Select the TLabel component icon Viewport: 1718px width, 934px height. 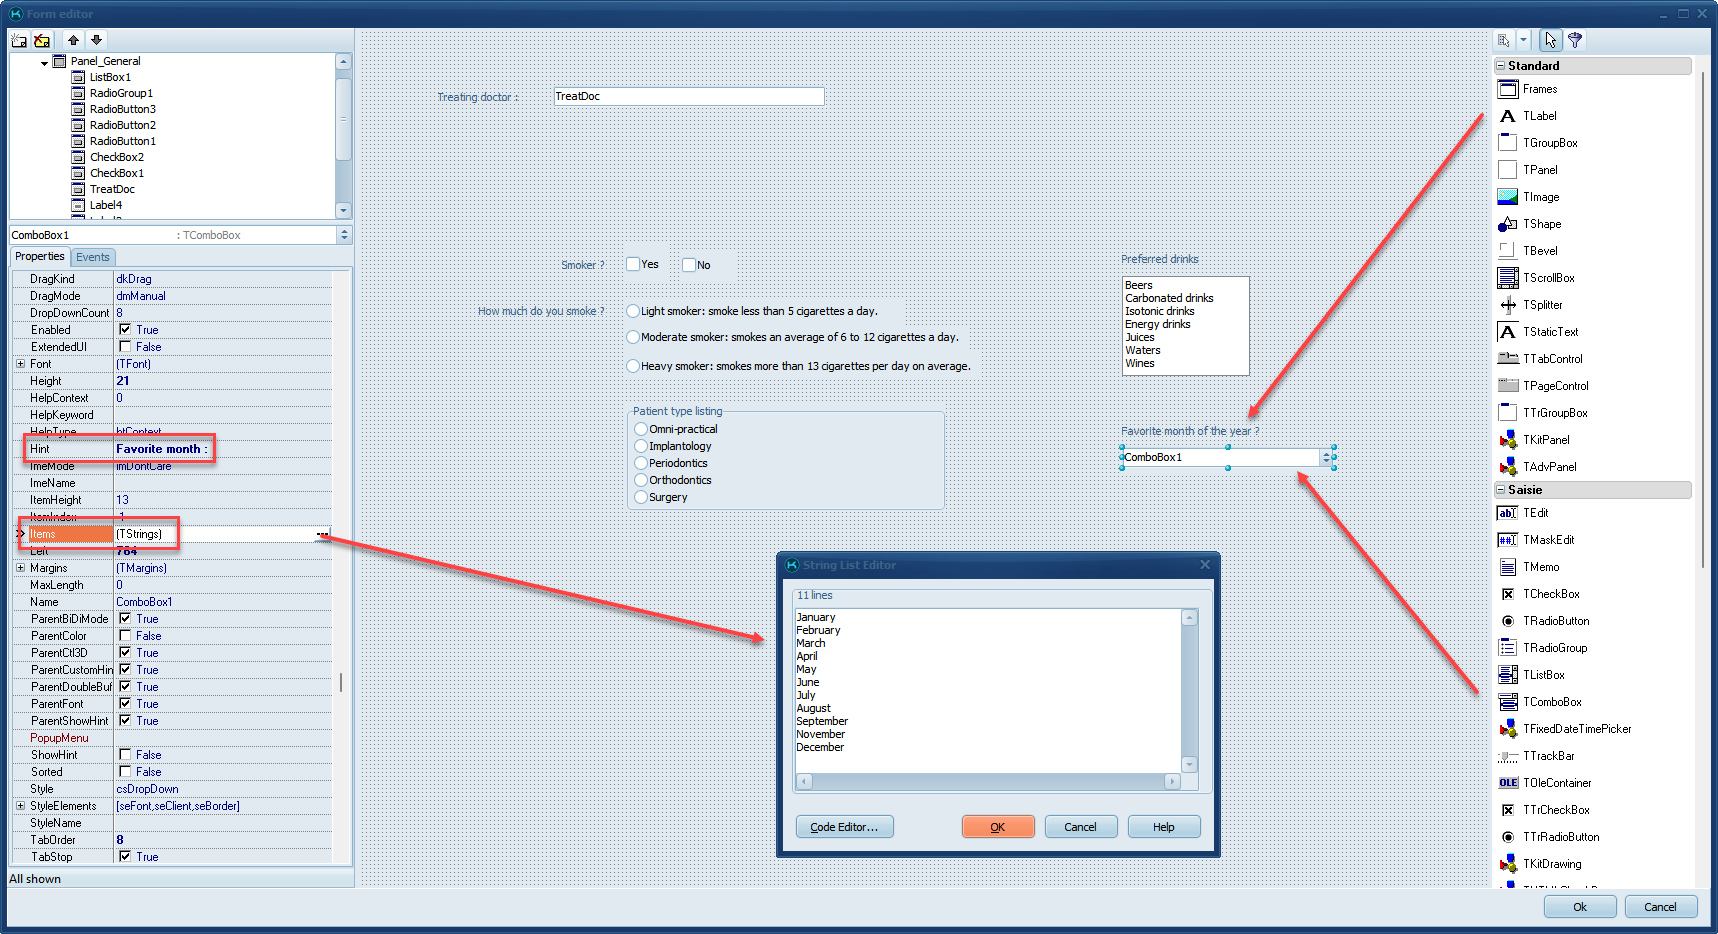(1508, 116)
